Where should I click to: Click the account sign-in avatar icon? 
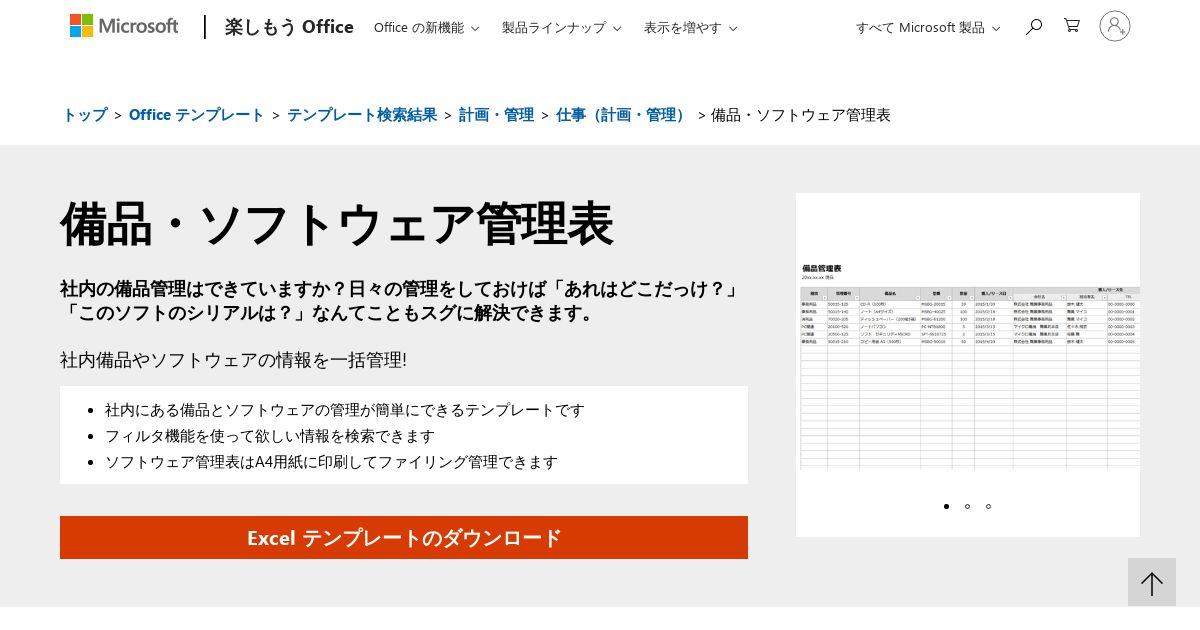(x=1115, y=26)
